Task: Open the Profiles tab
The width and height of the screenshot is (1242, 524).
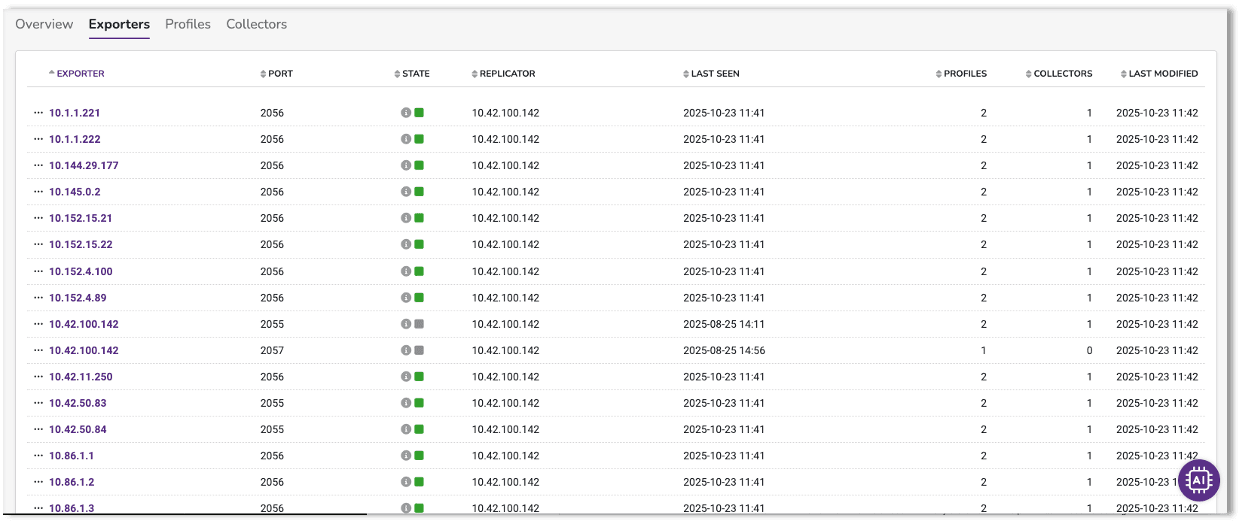Action: point(188,24)
